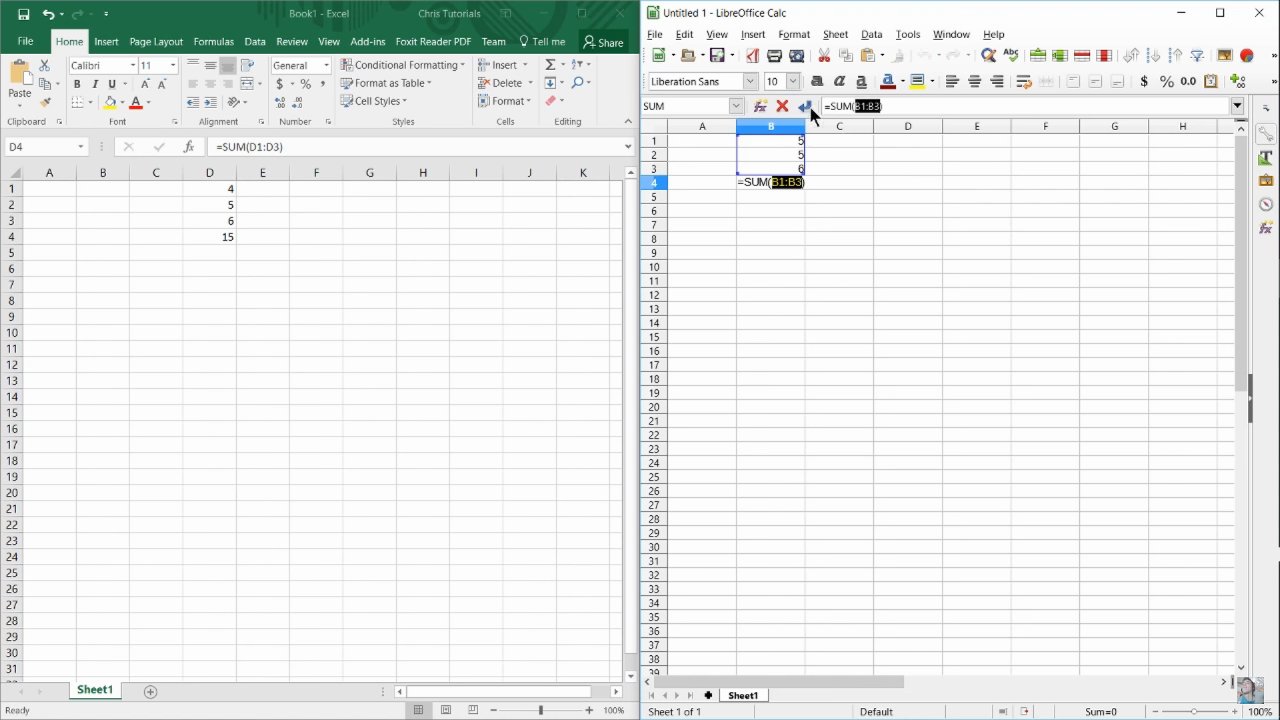Click Excel's Undo arrow in title bar

point(49,14)
